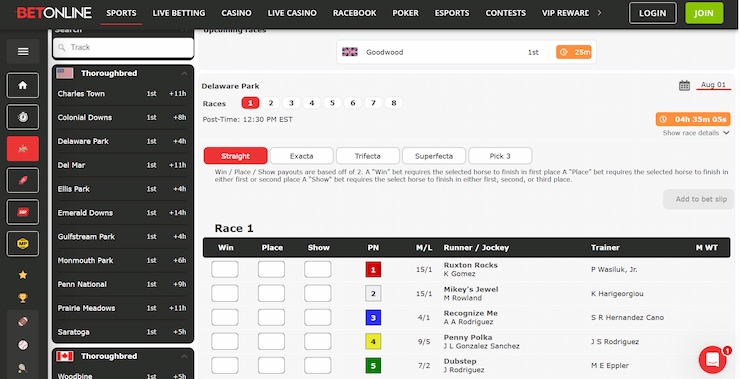
Task: Select the Straight bet tab
Action: click(235, 156)
